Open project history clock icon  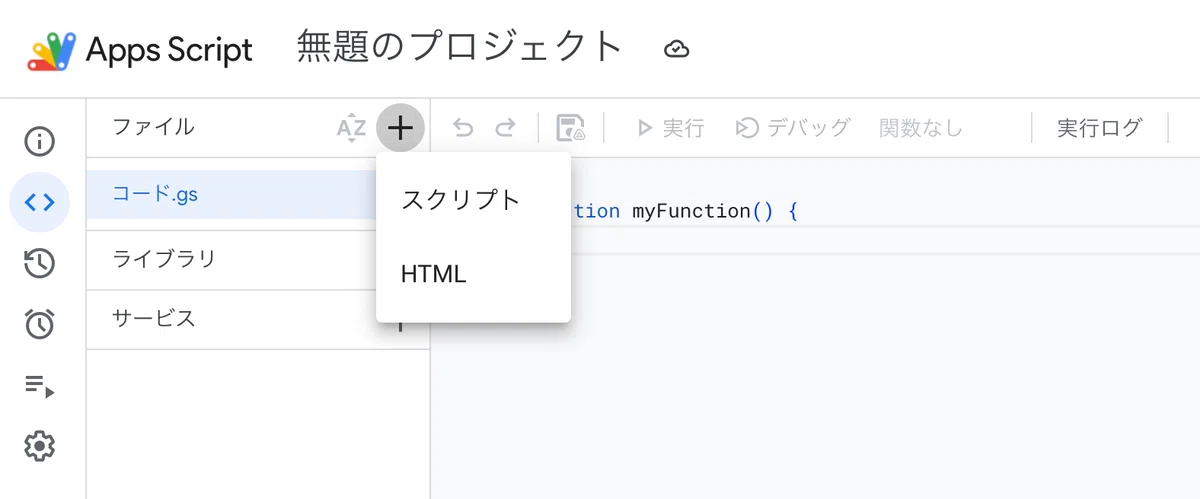pos(39,263)
